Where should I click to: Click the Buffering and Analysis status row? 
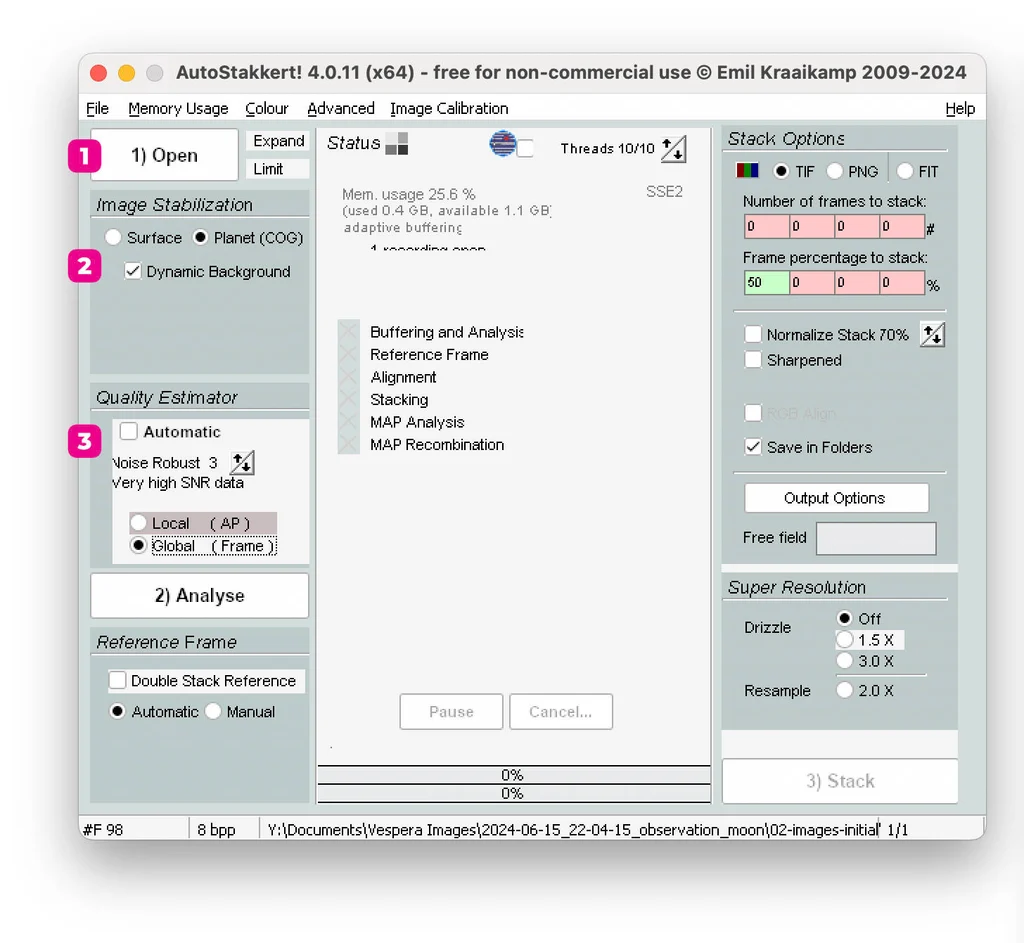[431, 332]
